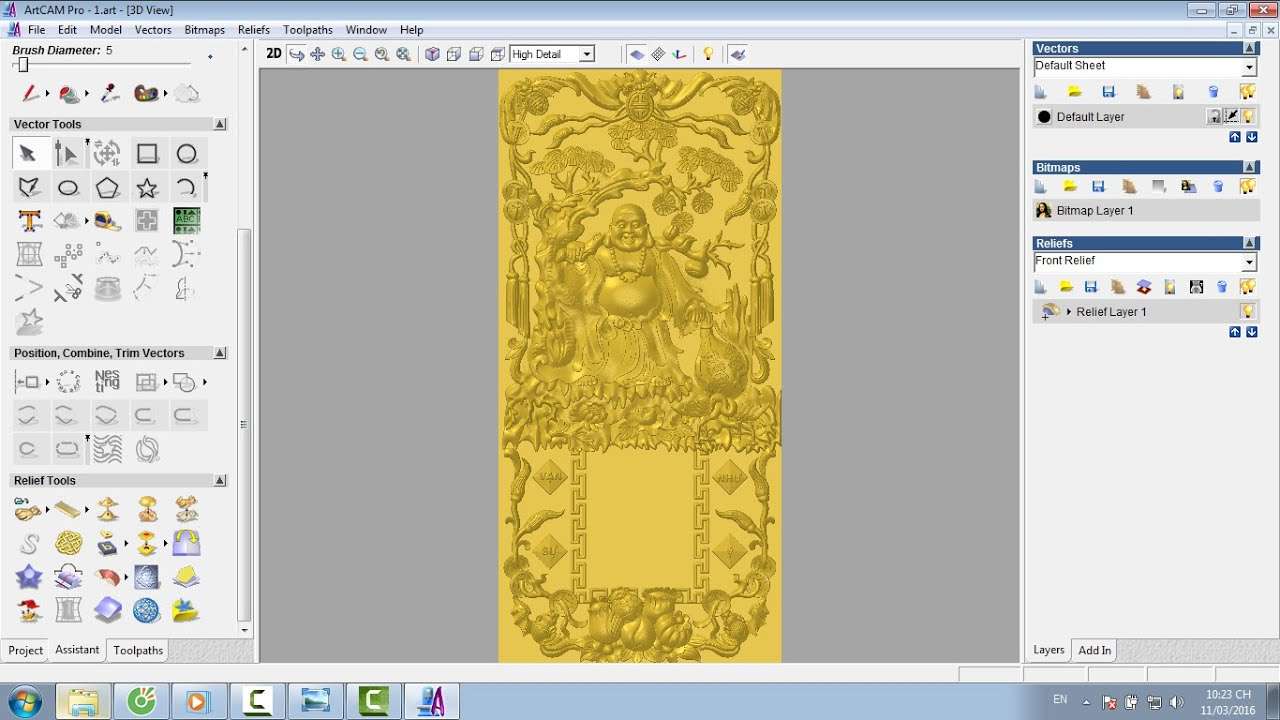Image resolution: width=1280 pixels, height=720 pixels.
Task: Collapse the Vector Tools section
Action: [x=220, y=124]
